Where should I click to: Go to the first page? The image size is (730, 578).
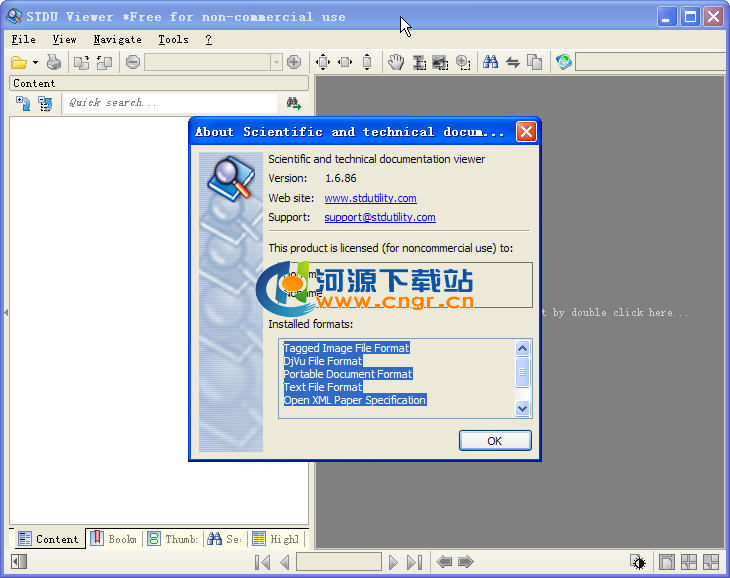click(x=263, y=562)
